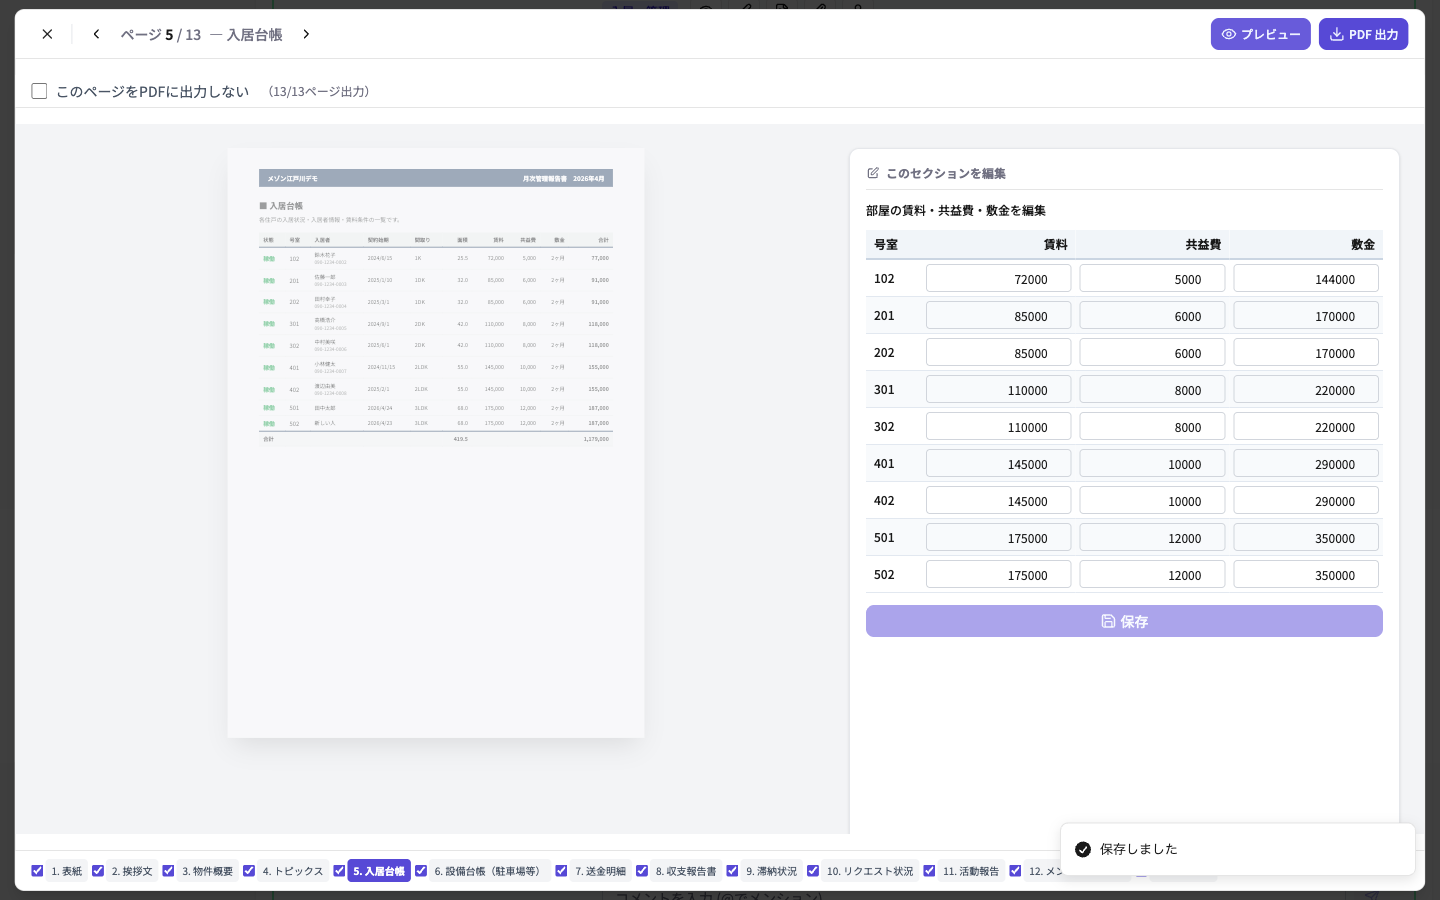Toggle the 10. リクエスト状況 checkbox
1440x900 pixels.
click(813, 871)
